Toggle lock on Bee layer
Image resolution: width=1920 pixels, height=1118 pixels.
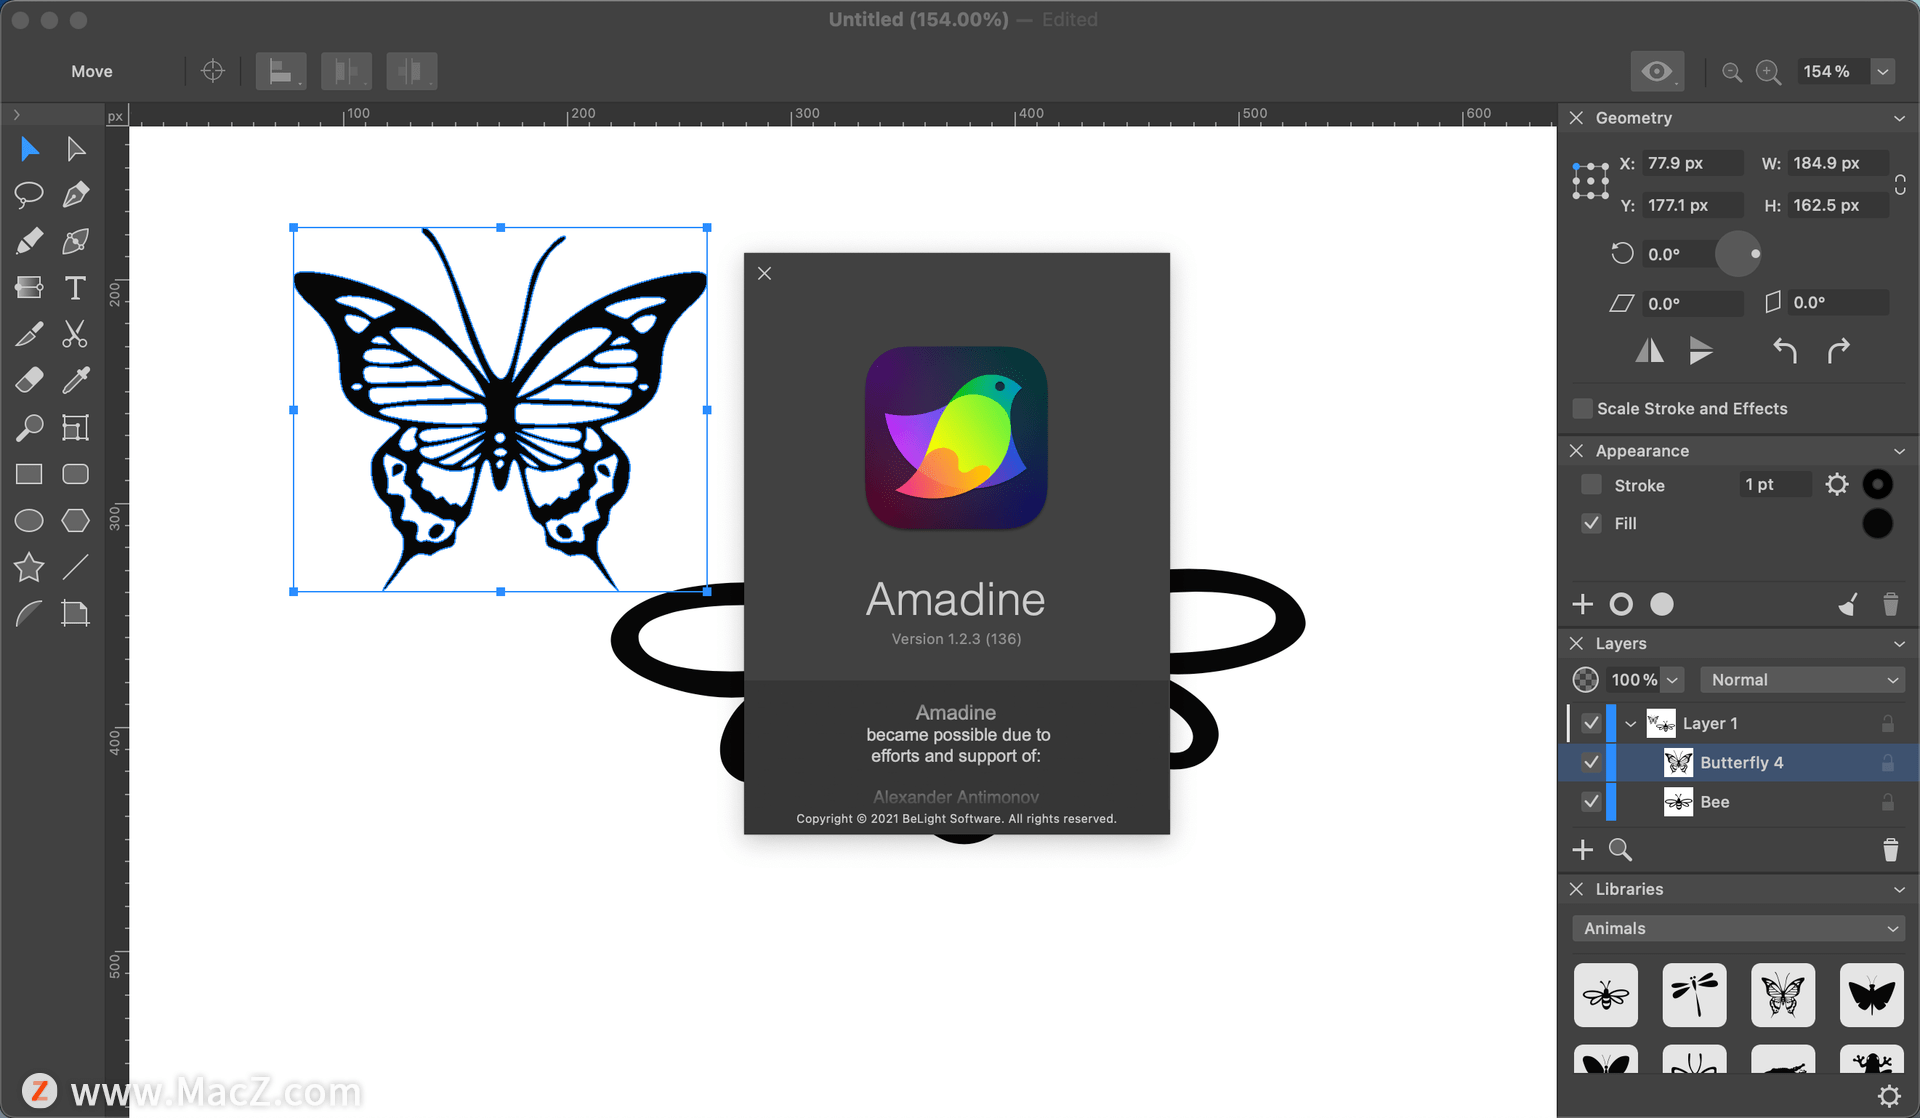(x=1888, y=802)
